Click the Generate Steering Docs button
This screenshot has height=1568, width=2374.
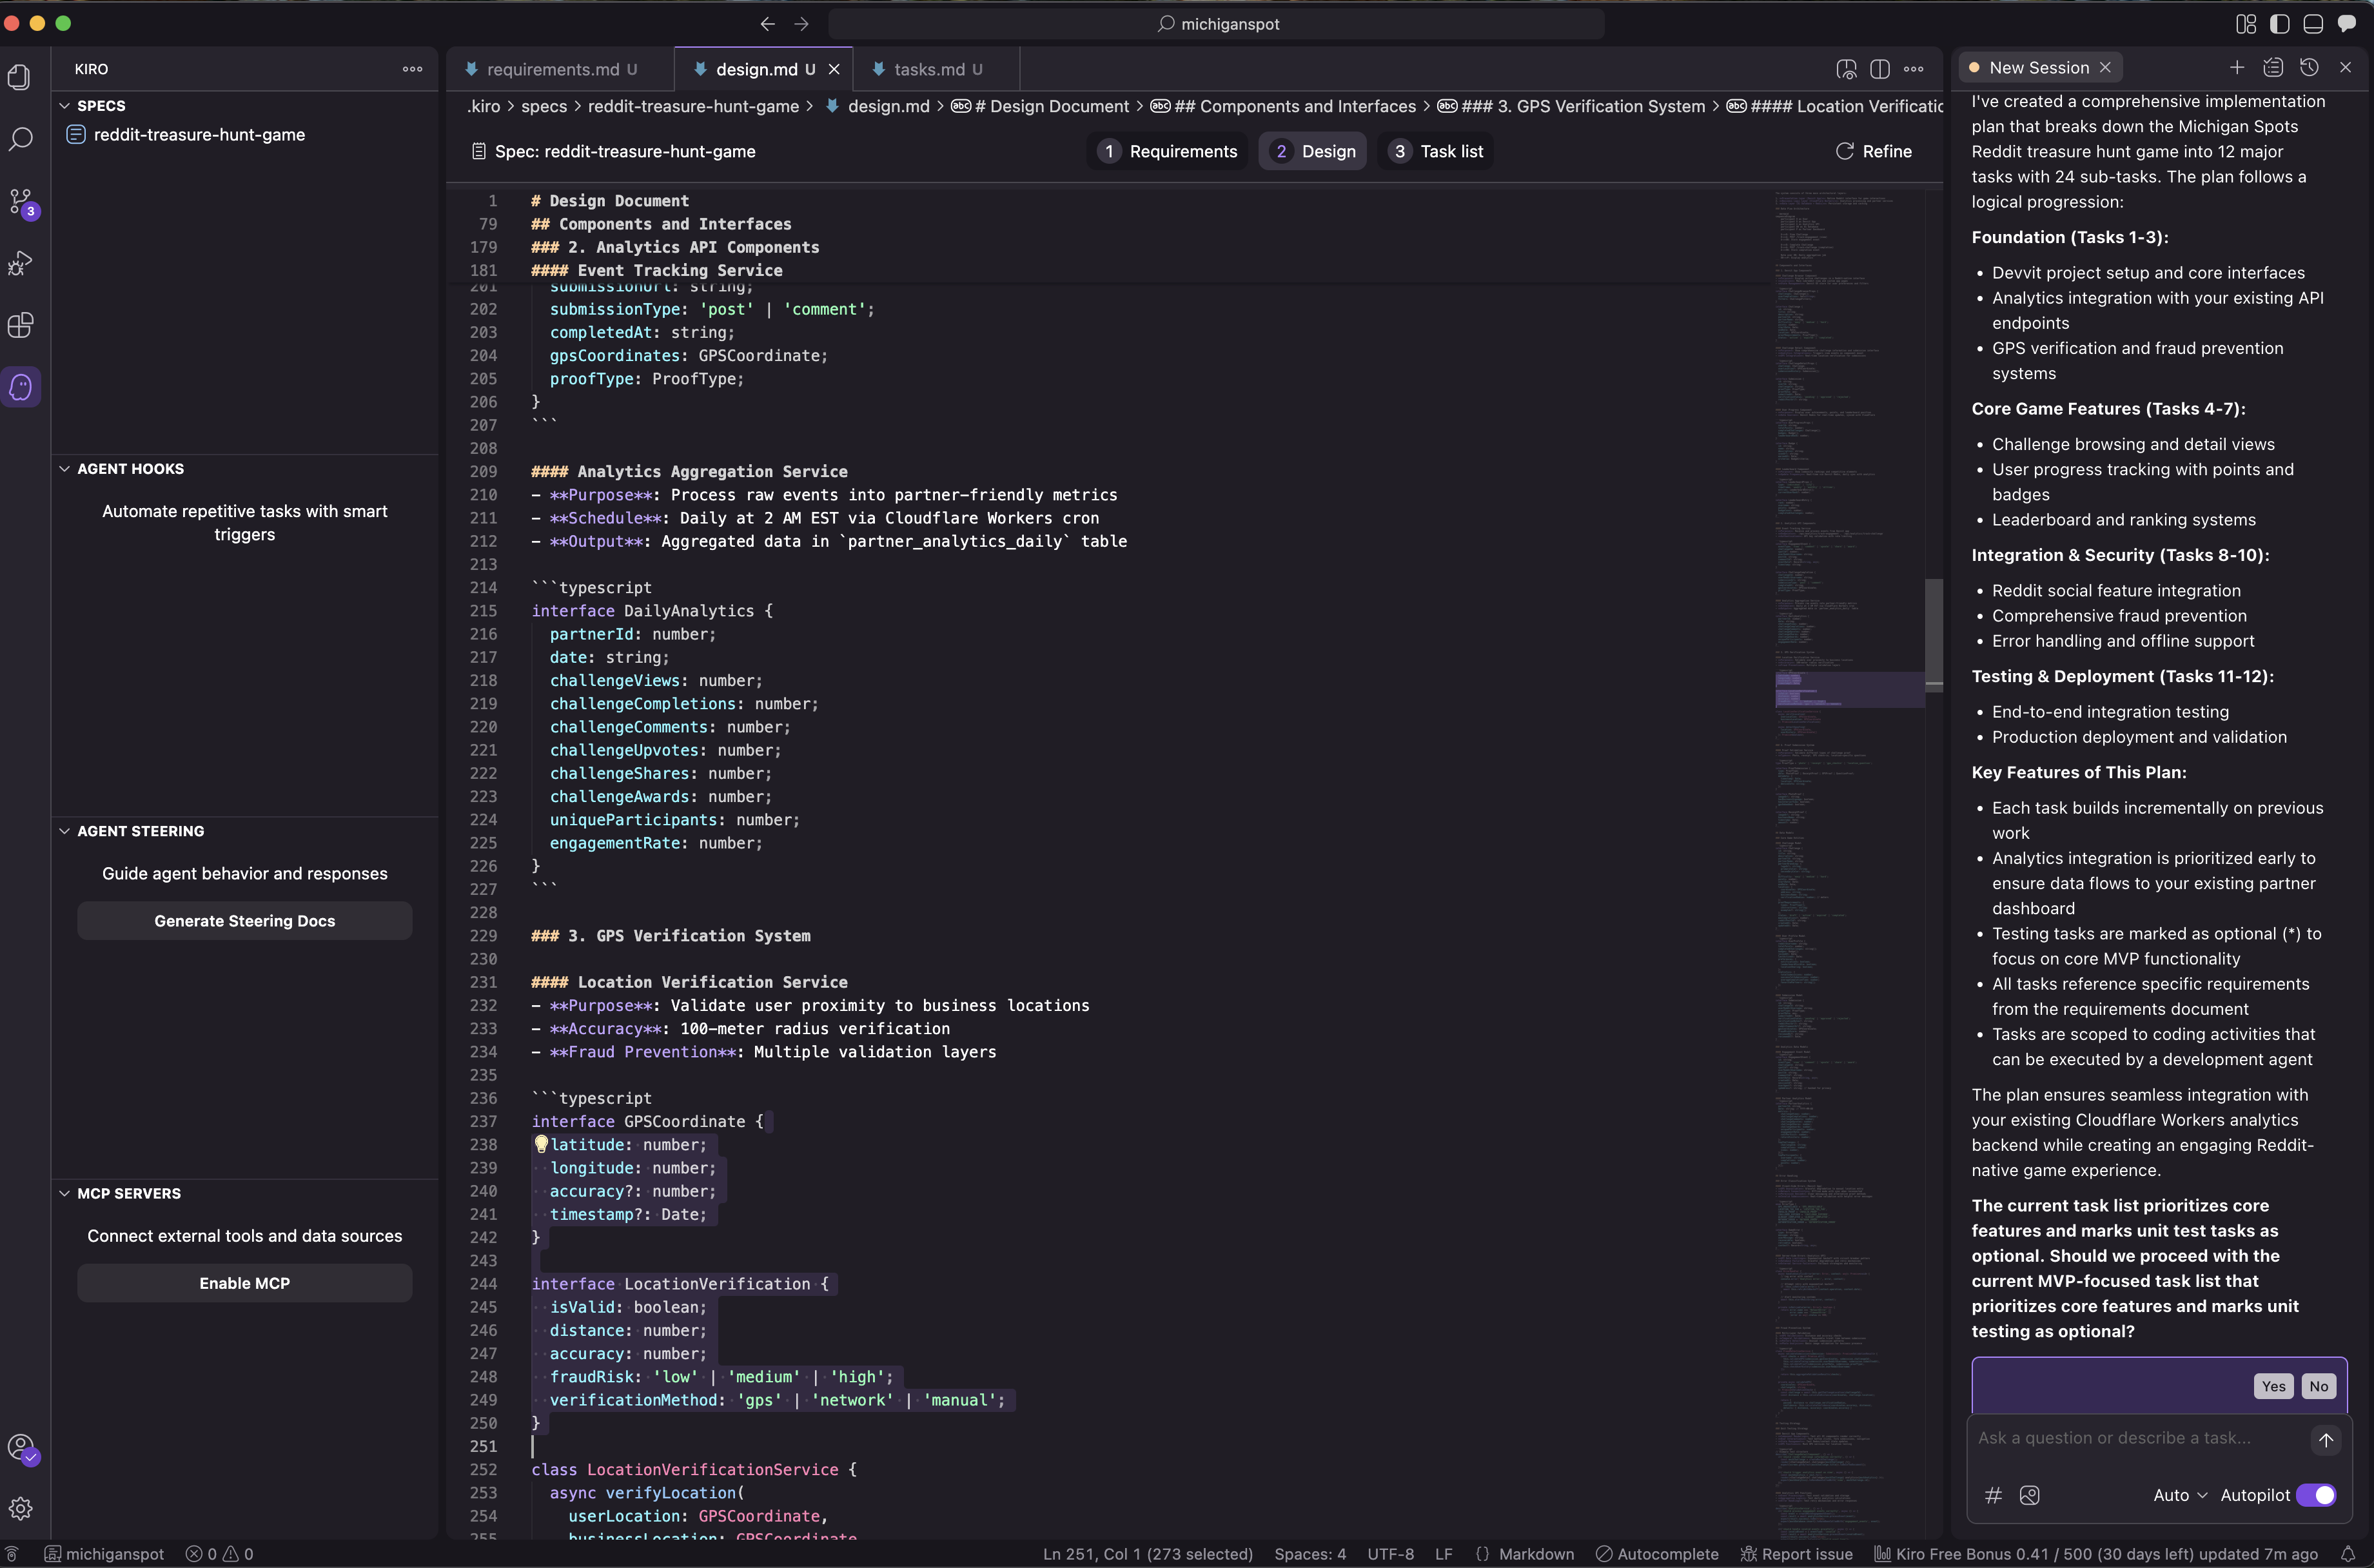pos(244,921)
